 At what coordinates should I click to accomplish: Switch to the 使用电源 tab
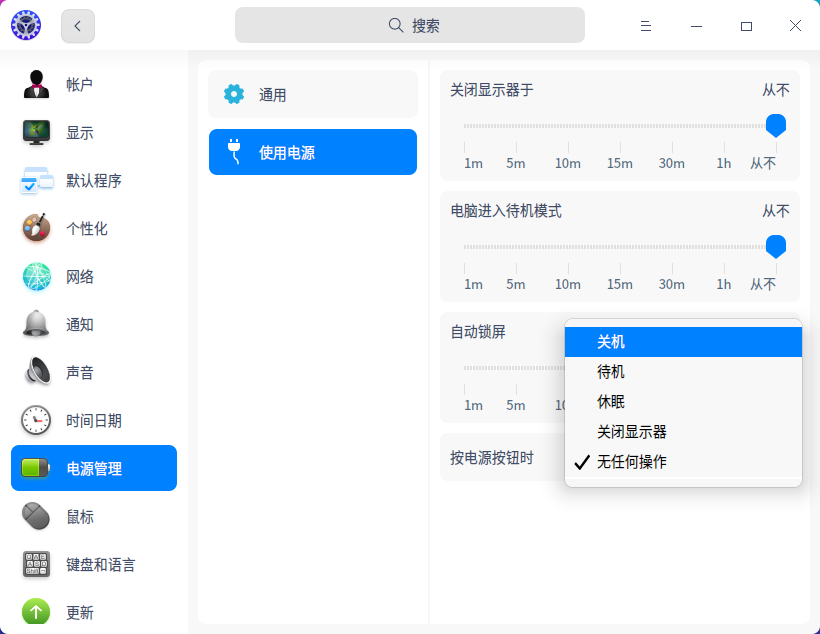coord(312,152)
